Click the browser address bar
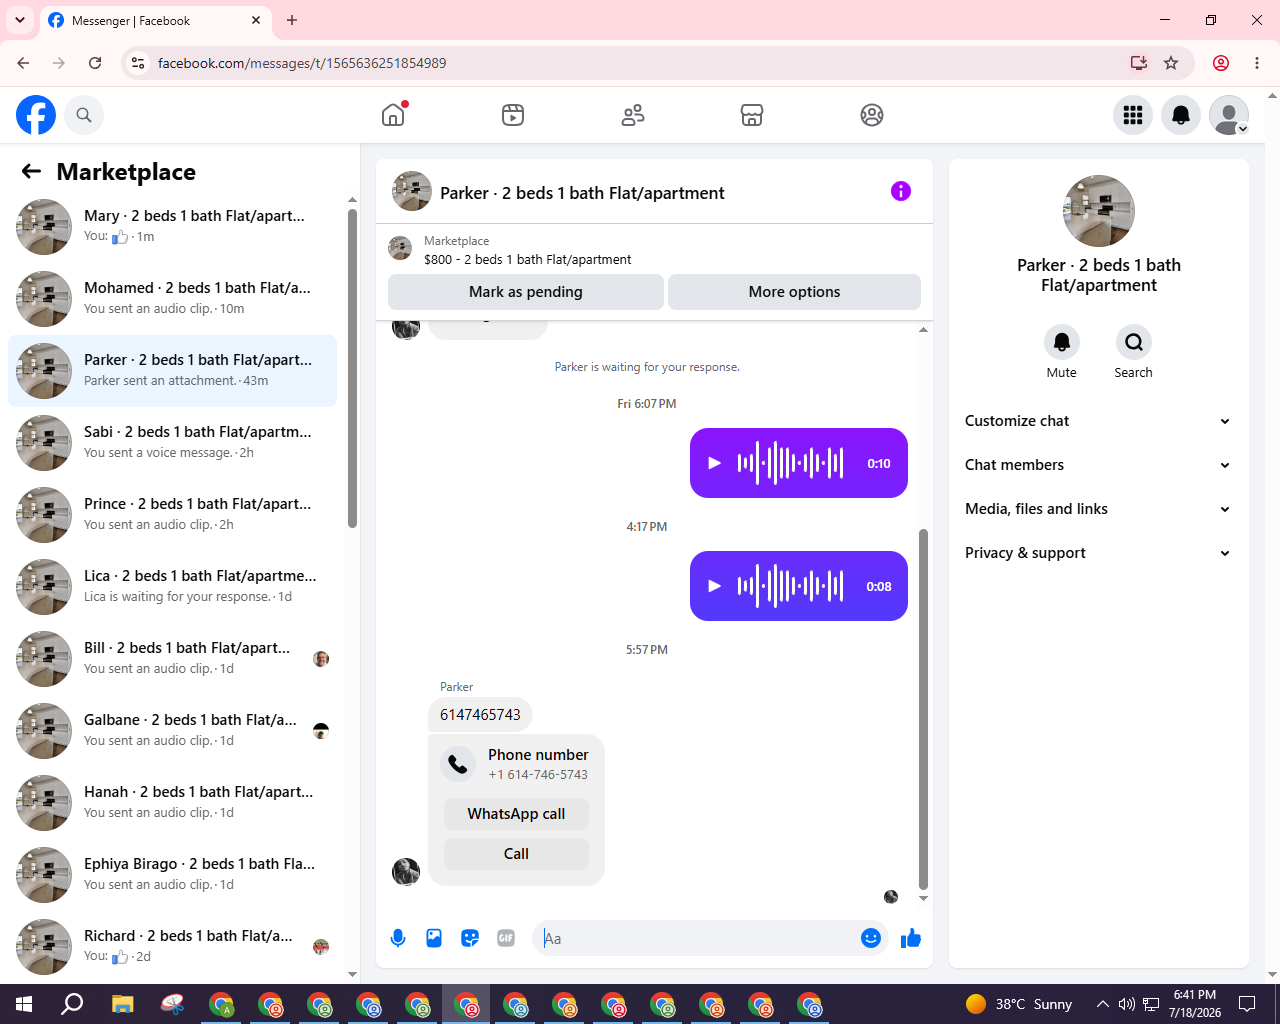This screenshot has height=1024, width=1280. tap(640, 63)
